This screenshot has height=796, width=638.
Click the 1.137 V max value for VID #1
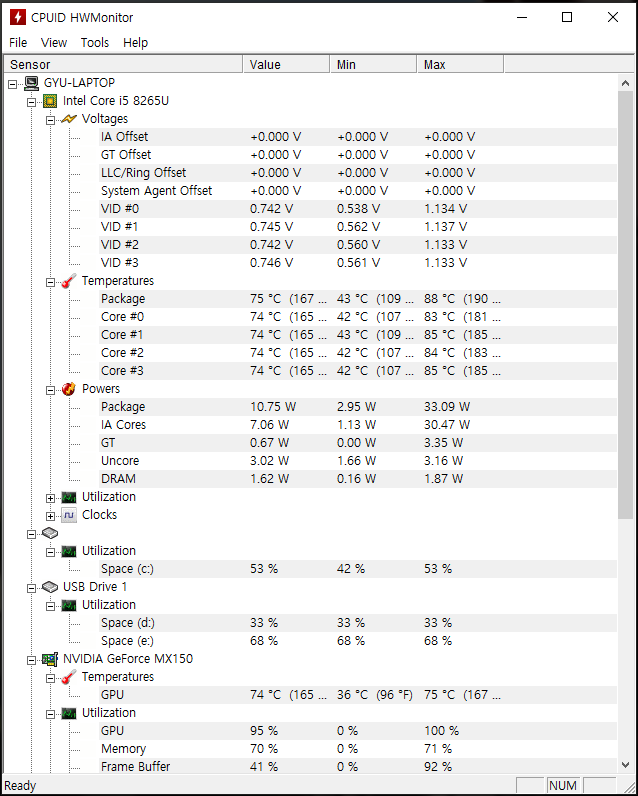tap(446, 227)
